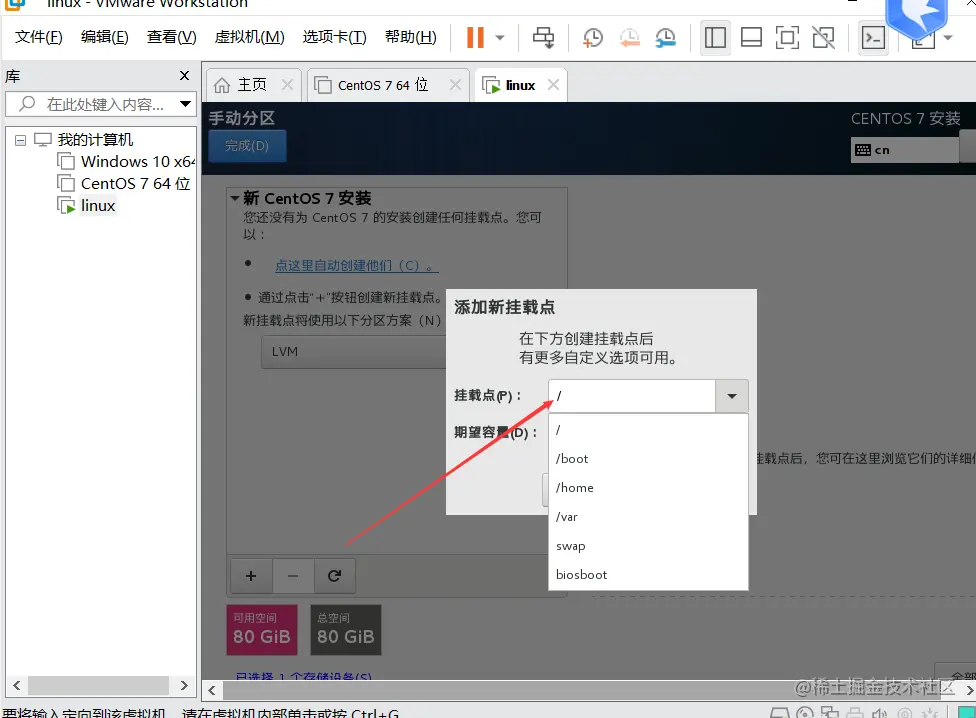Click the 挂载点 input field
Viewport: 976px width, 718px height.
(632, 396)
